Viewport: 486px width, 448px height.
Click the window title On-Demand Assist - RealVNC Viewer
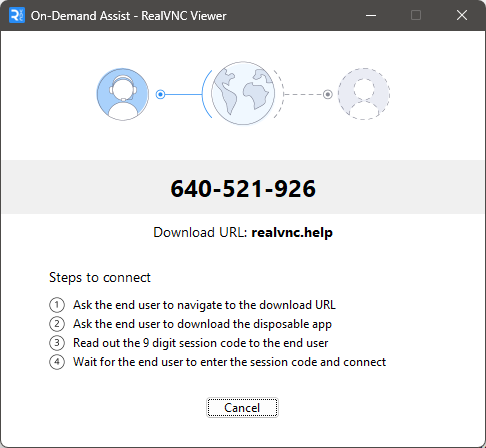[129, 16]
